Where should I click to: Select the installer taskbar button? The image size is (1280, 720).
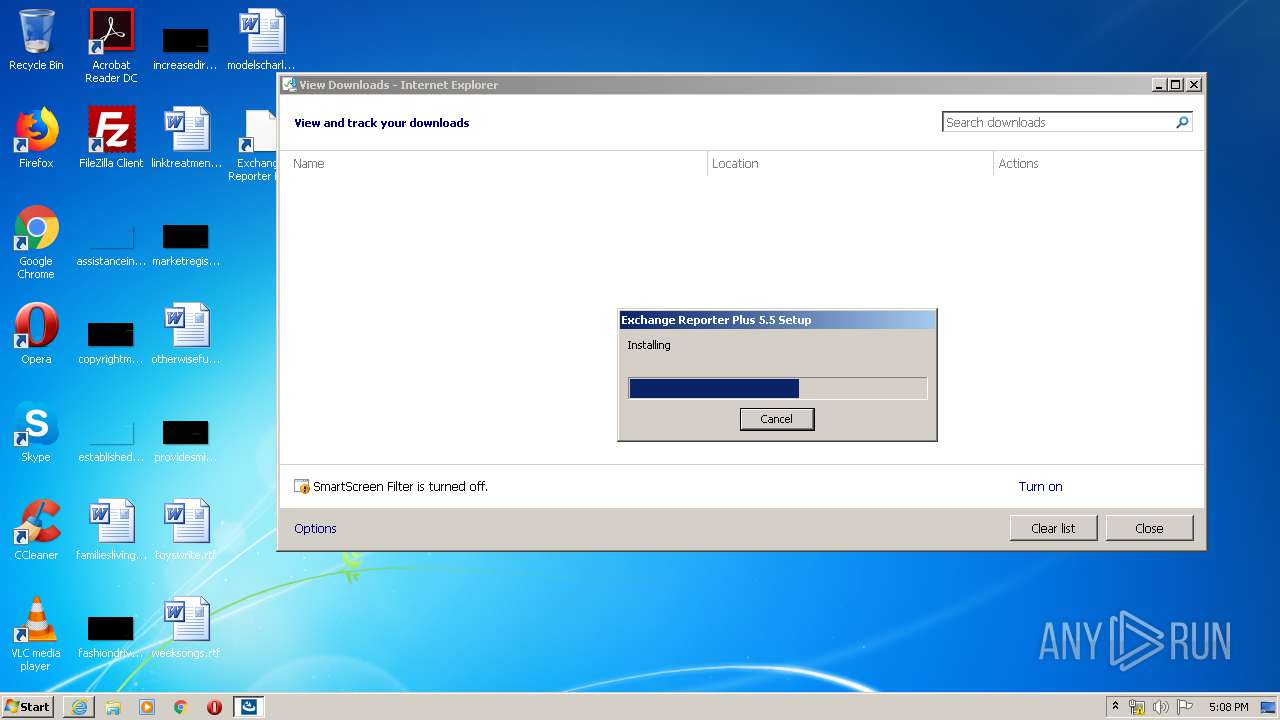(249, 707)
